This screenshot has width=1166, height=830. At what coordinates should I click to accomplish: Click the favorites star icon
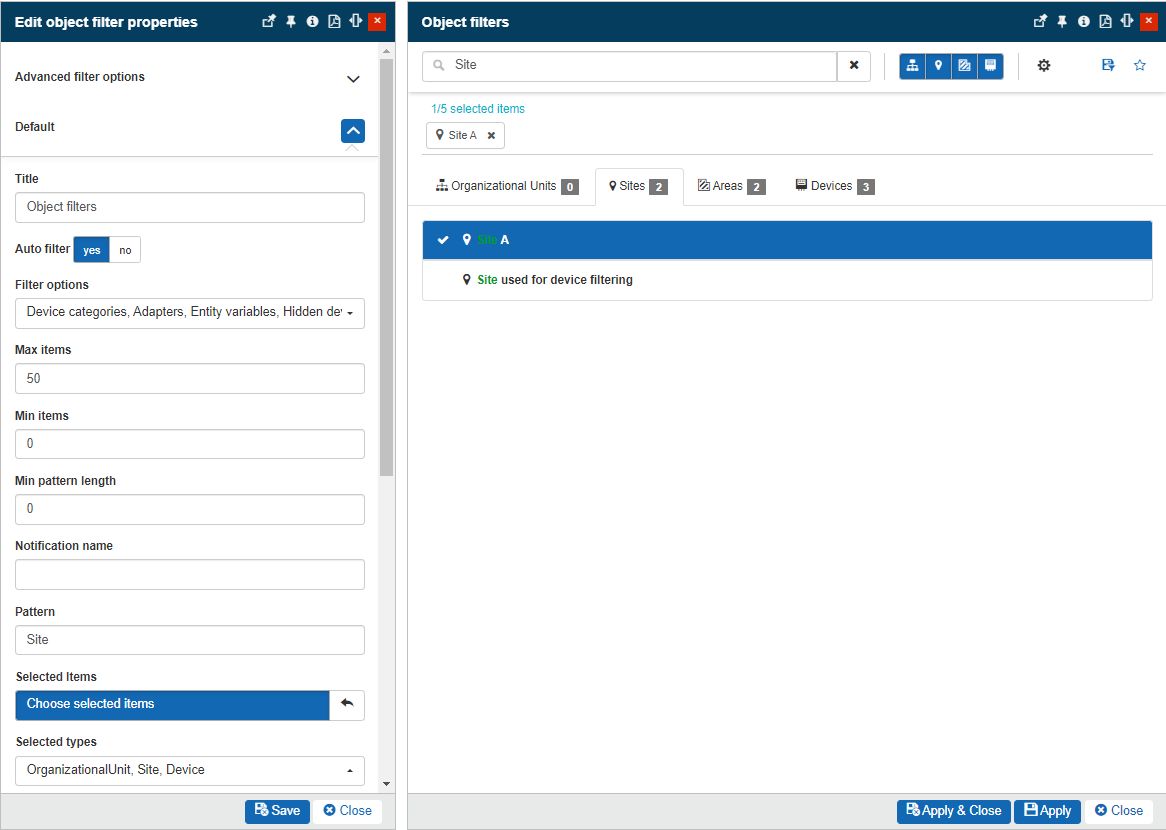click(x=1140, y=66)
